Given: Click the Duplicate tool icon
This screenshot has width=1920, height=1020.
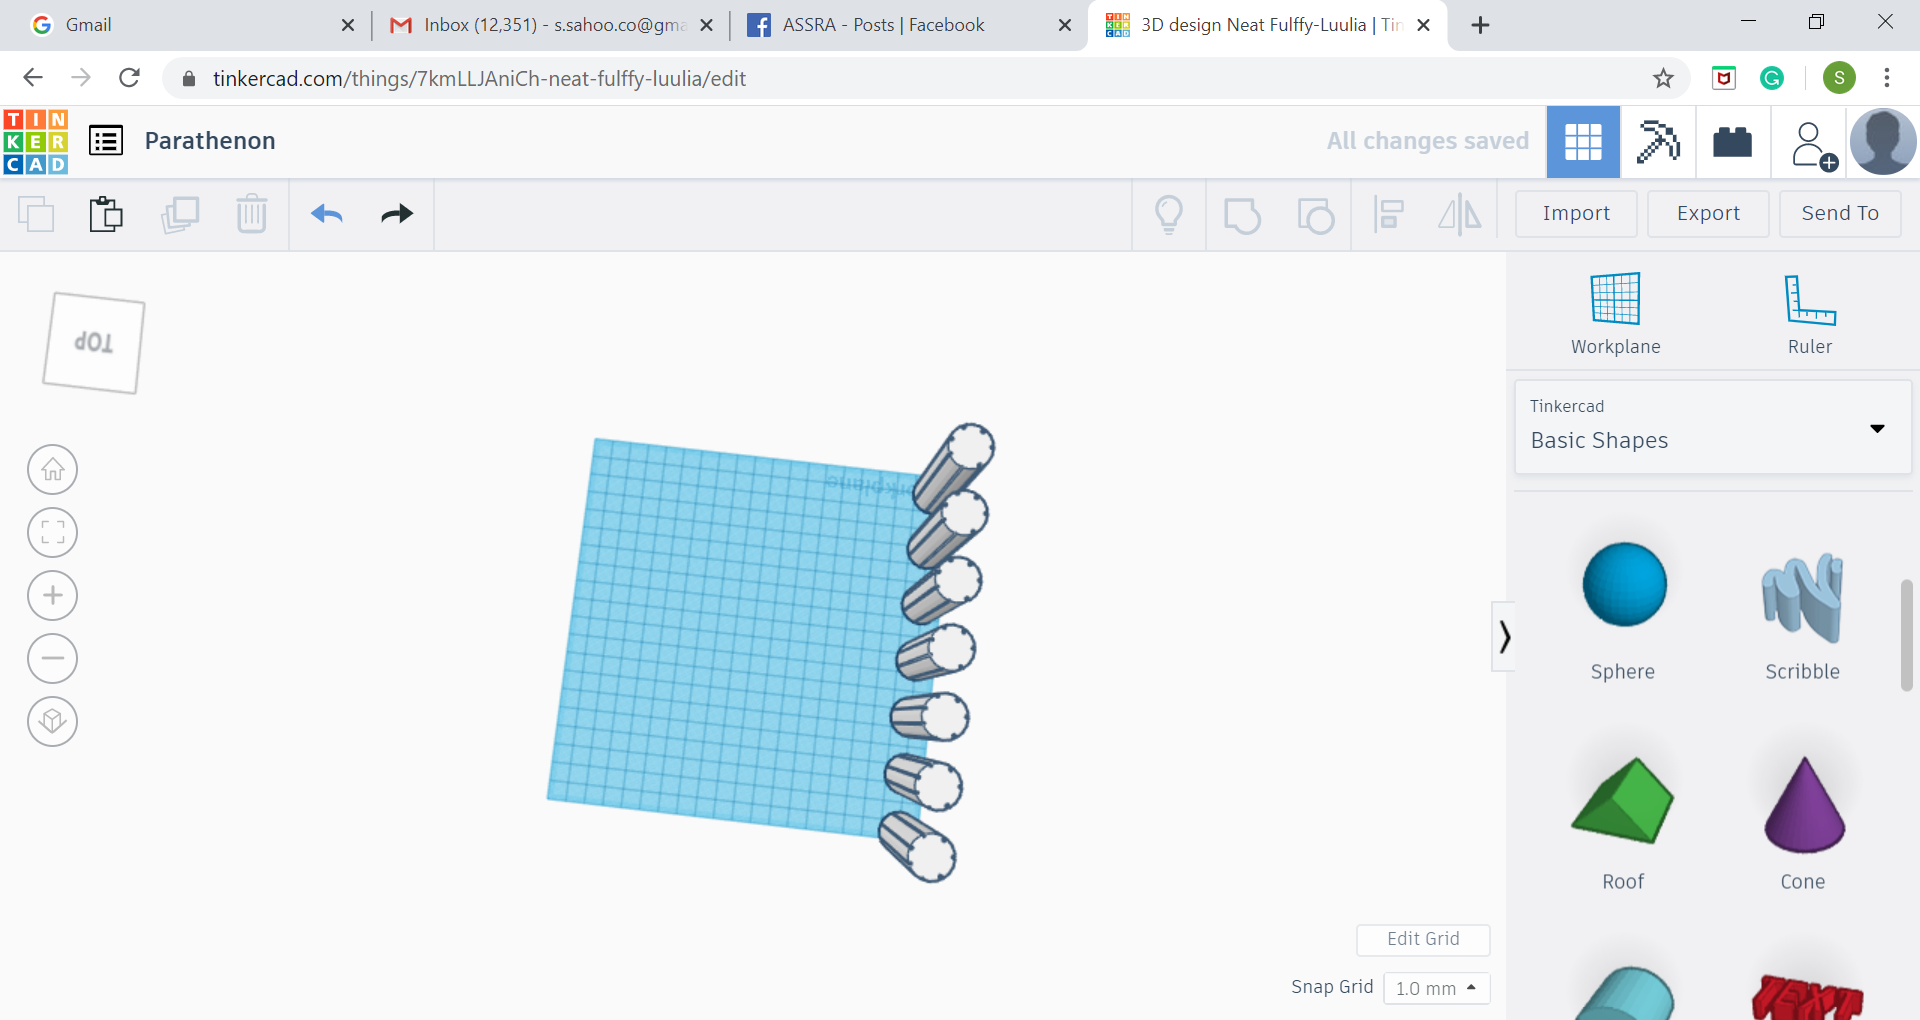Looking at the screenshot, I should [x=180, y=214].
